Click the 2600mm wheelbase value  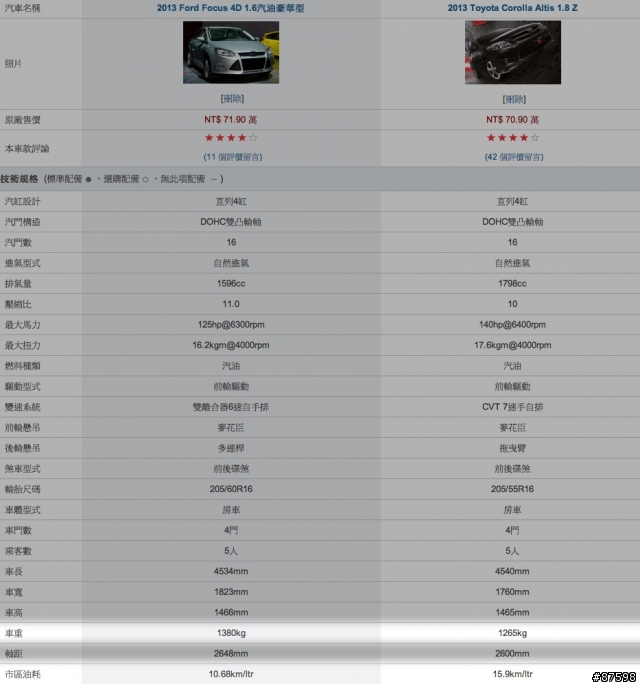[x=512, y=654]
